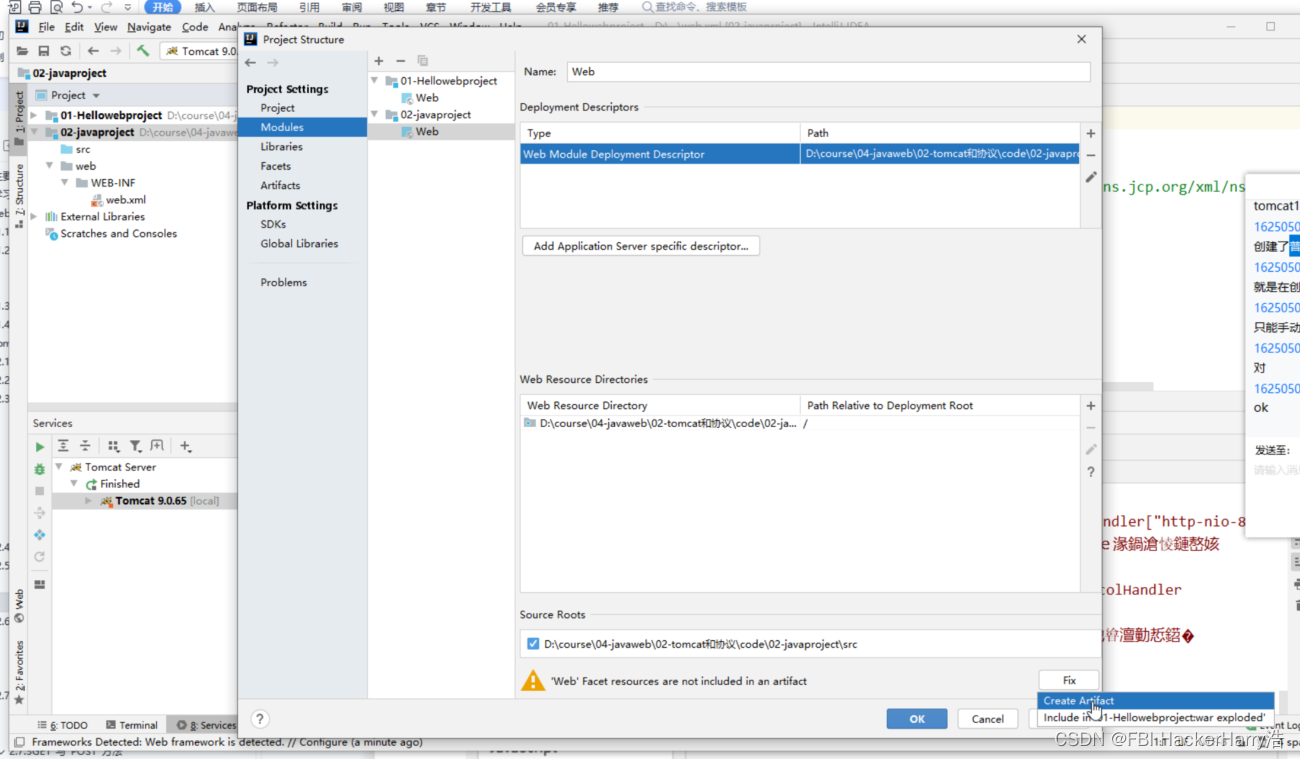Expand all in the Services panel
1300x759 pixels.
63,446
